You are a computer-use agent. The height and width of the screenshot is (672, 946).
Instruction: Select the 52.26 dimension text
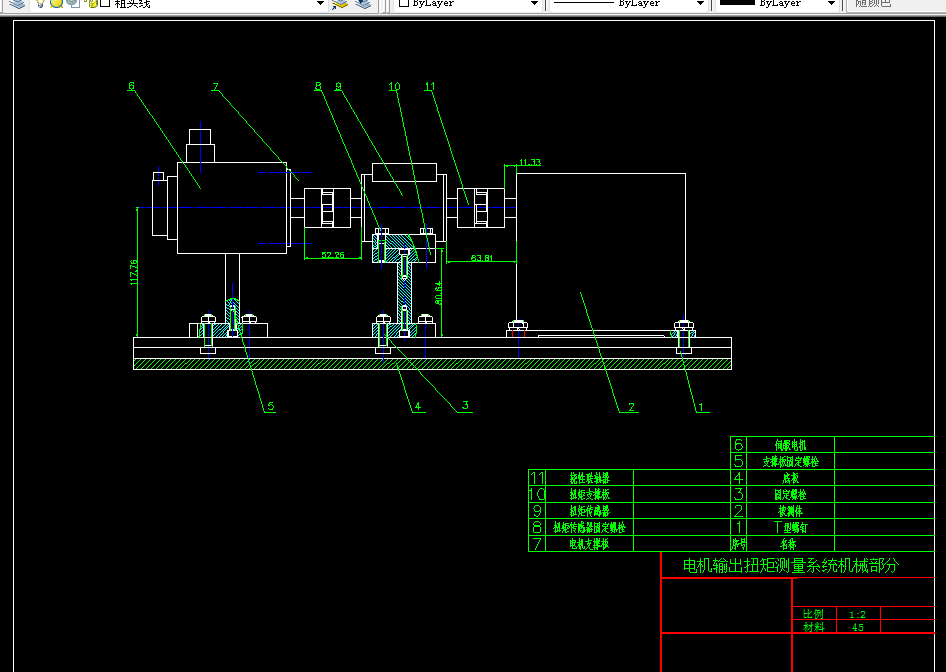[332, 255]
